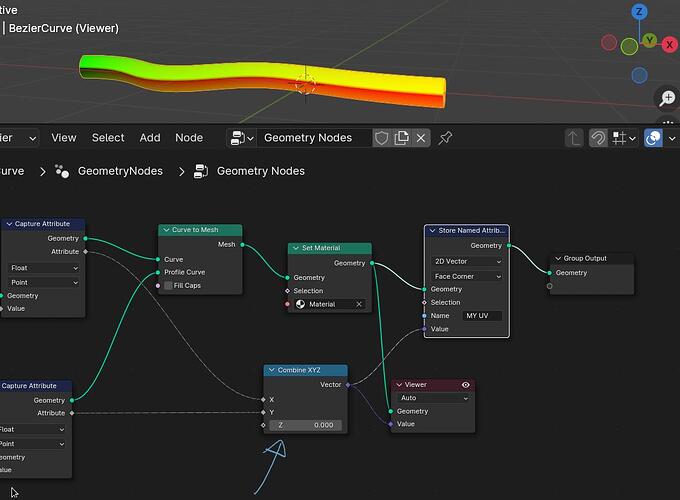Image resolution: width=680 pixels, height=500 pixels.
Task: Click the Store Named Attribute header
Action: (467, 231)
